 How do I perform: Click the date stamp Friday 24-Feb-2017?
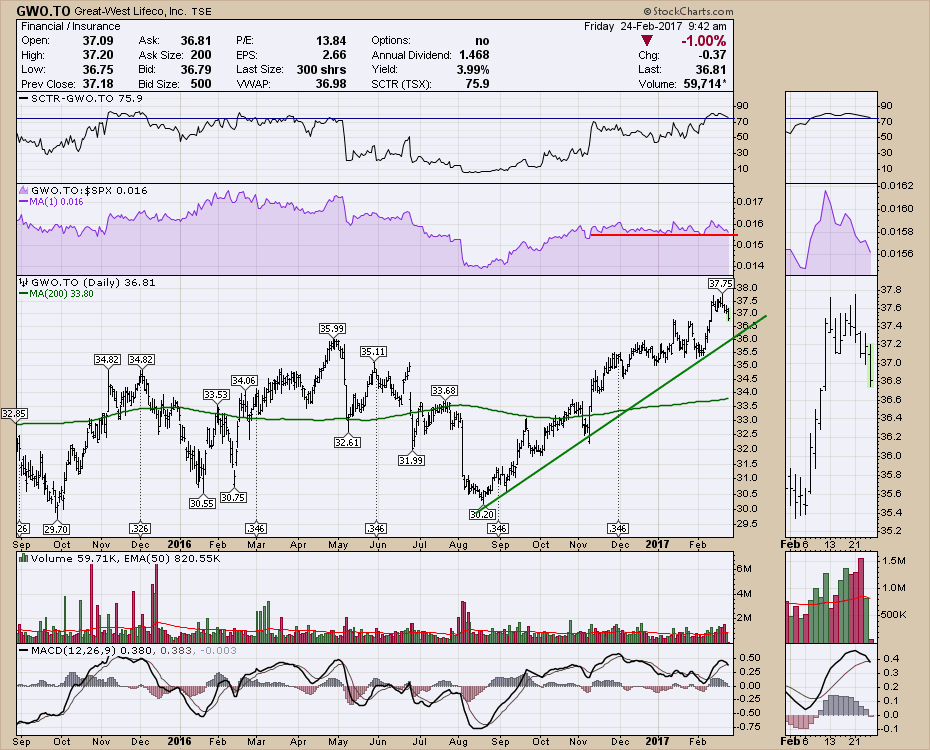[x=633, y=26]
